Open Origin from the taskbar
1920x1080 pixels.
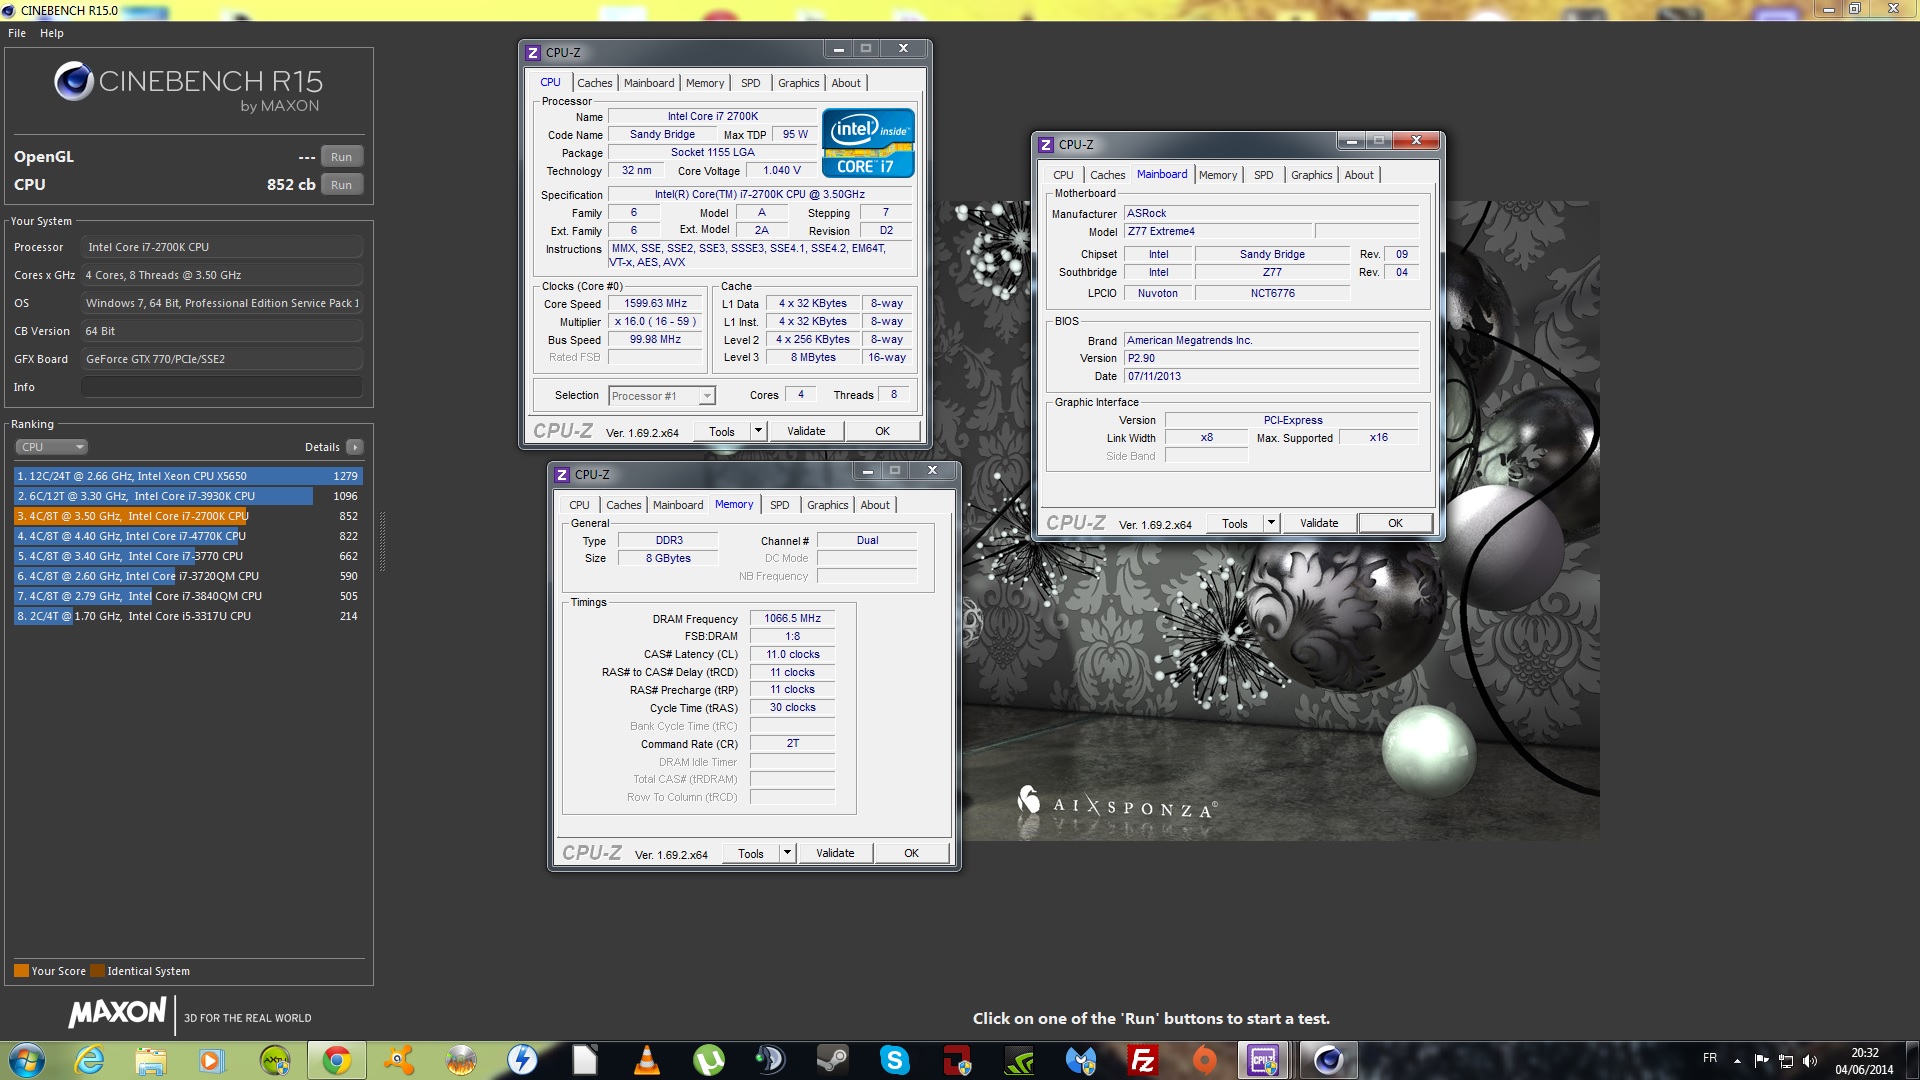pos(1205,1060)
